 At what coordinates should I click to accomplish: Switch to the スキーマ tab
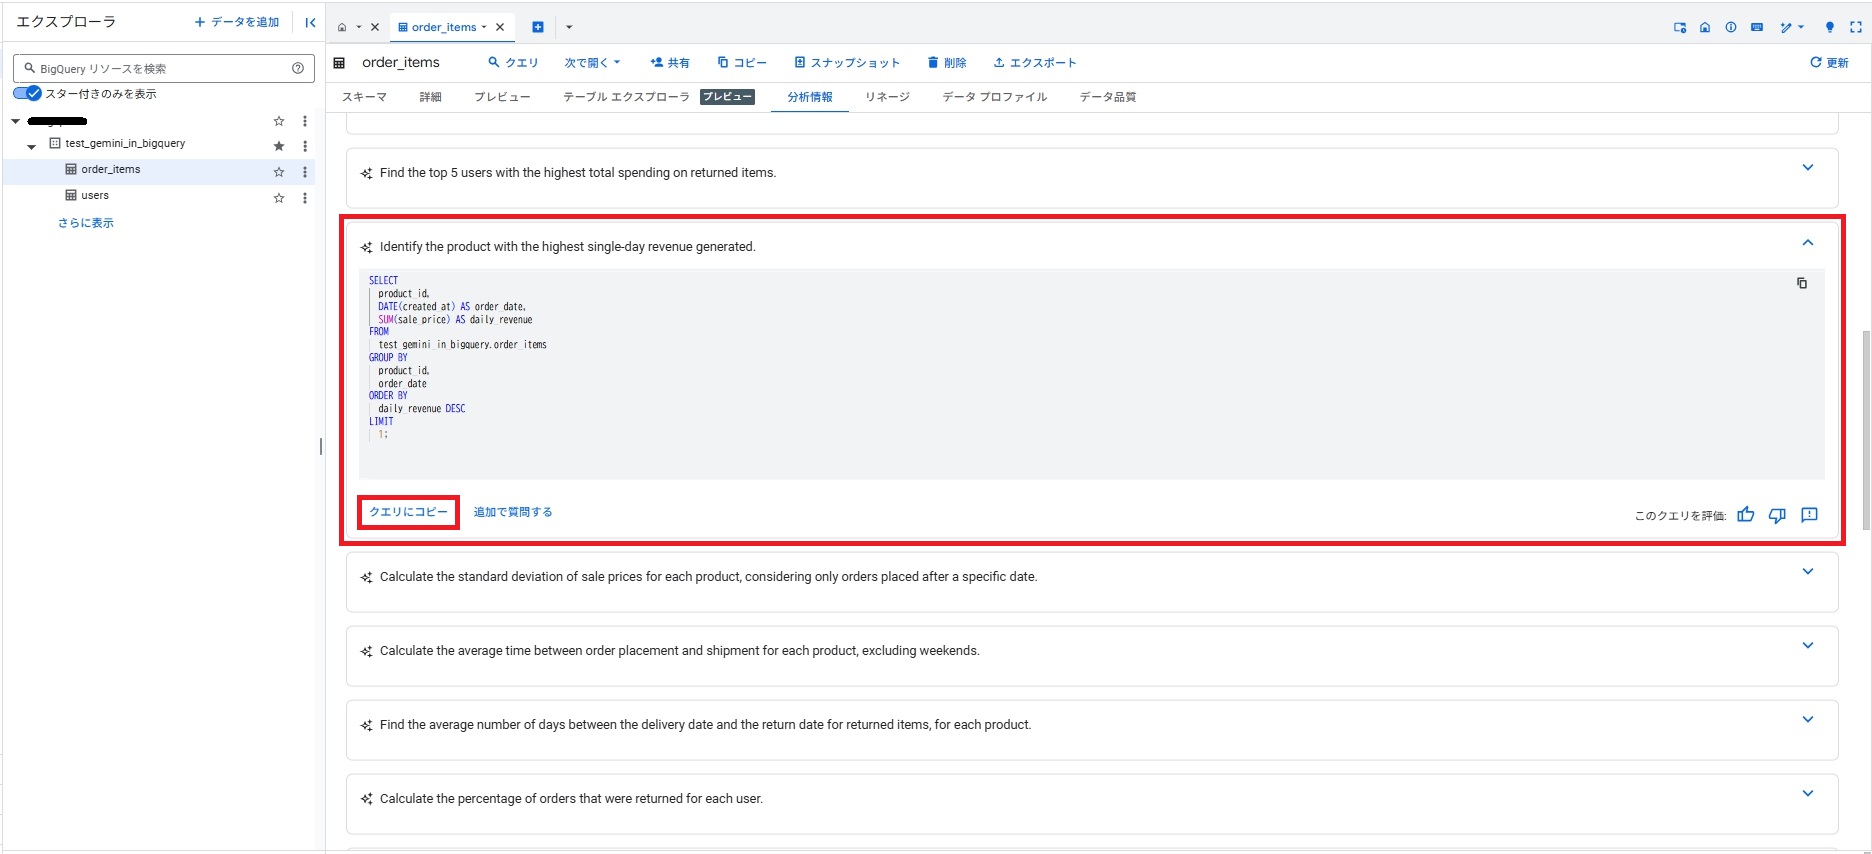tap(364, 97)
